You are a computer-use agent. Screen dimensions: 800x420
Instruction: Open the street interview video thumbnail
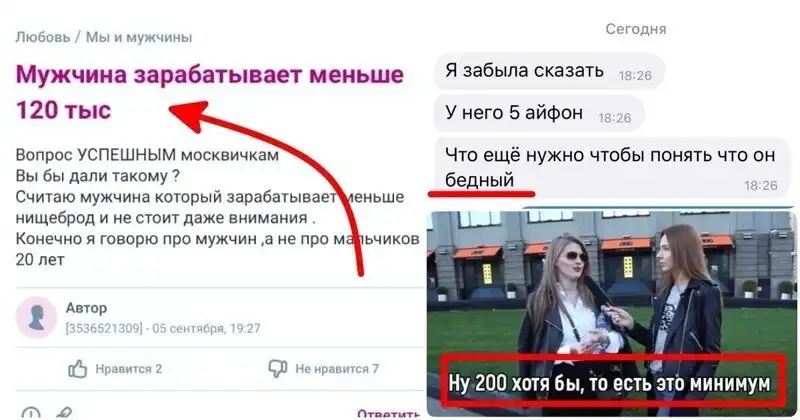coord(611,313)
